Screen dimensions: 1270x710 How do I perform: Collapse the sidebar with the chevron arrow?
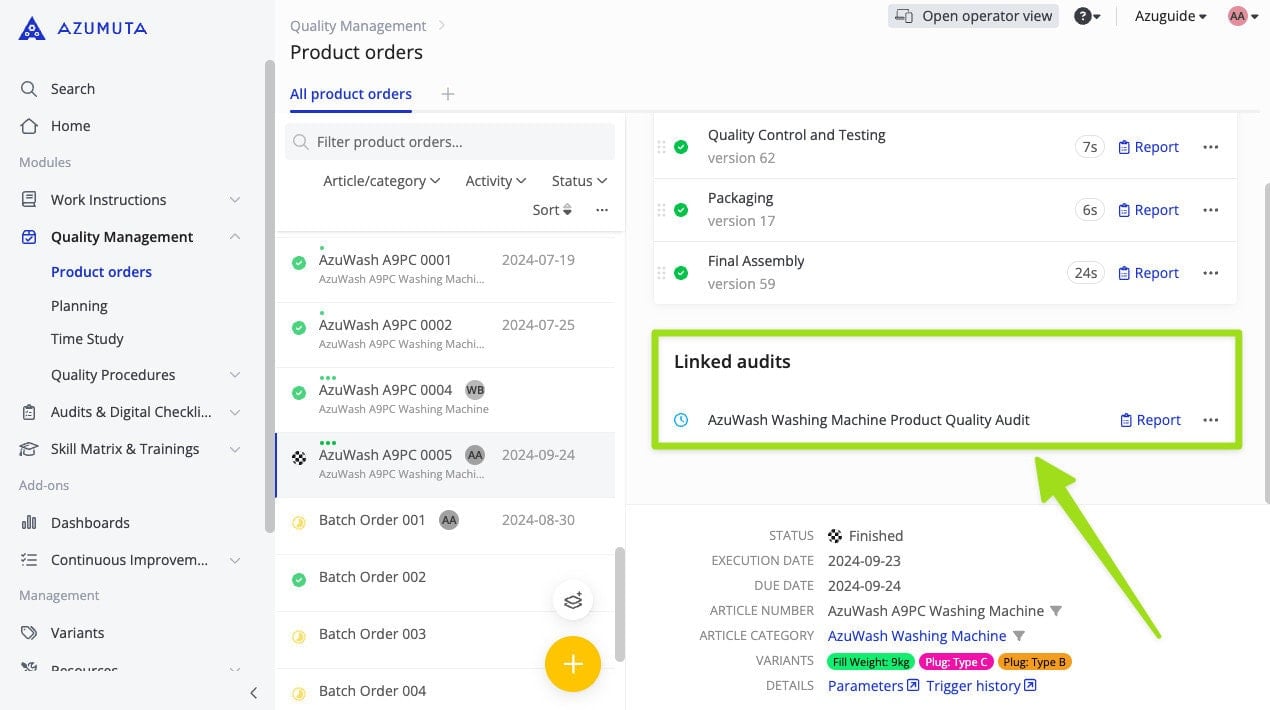pos(253,692)
